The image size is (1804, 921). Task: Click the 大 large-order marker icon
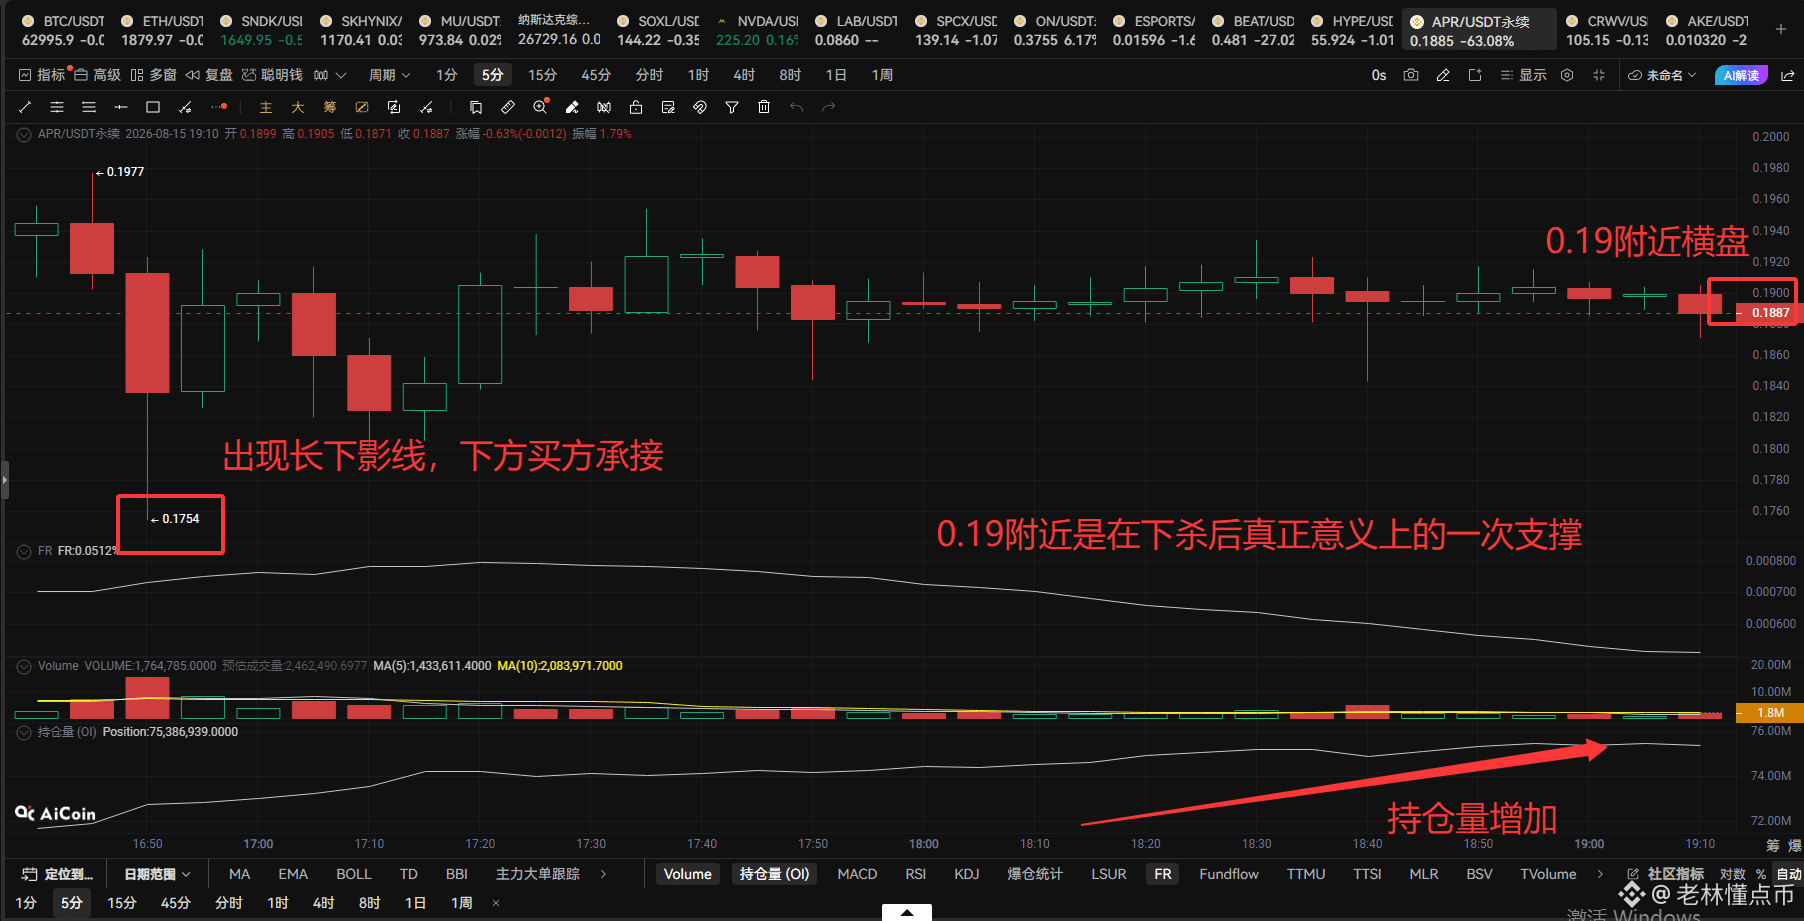click(x=298, y=107)
